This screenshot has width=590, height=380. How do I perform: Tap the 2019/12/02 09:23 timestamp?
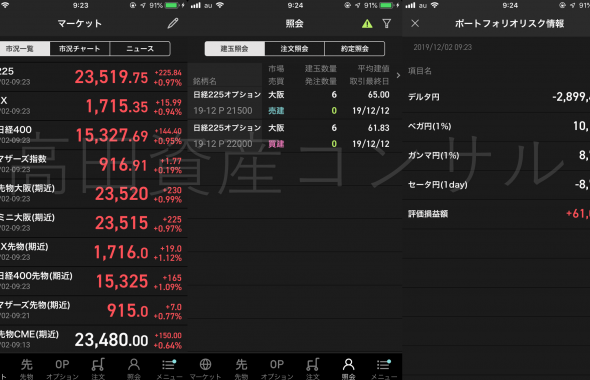point(442,47)
